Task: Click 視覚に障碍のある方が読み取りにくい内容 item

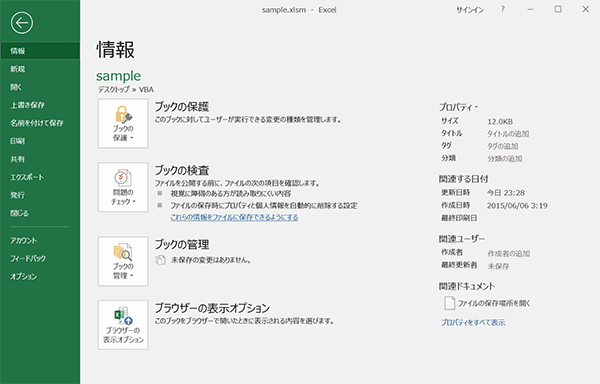Action: pyautogui.click(x=231, y=194)
